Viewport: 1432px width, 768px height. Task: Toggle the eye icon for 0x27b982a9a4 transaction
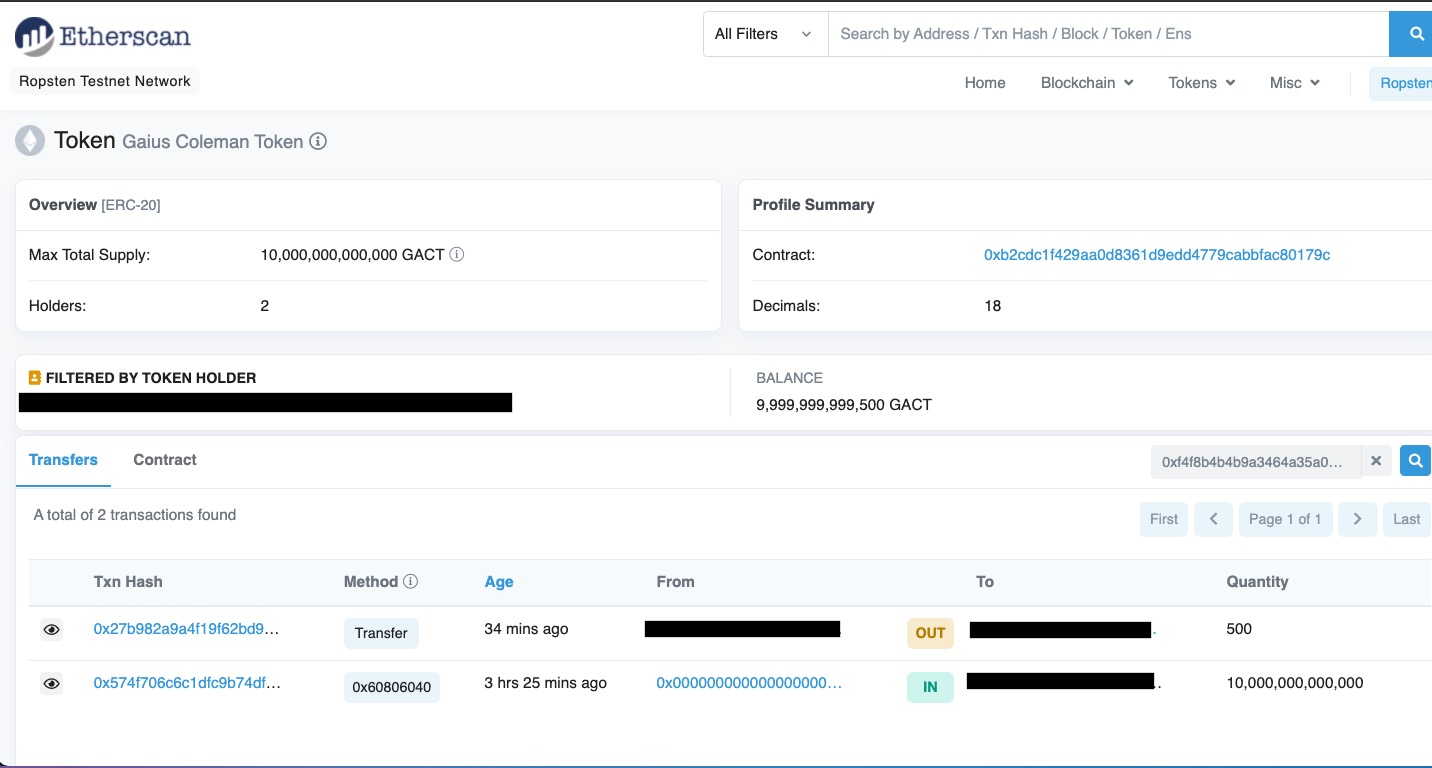pos(51,630)
